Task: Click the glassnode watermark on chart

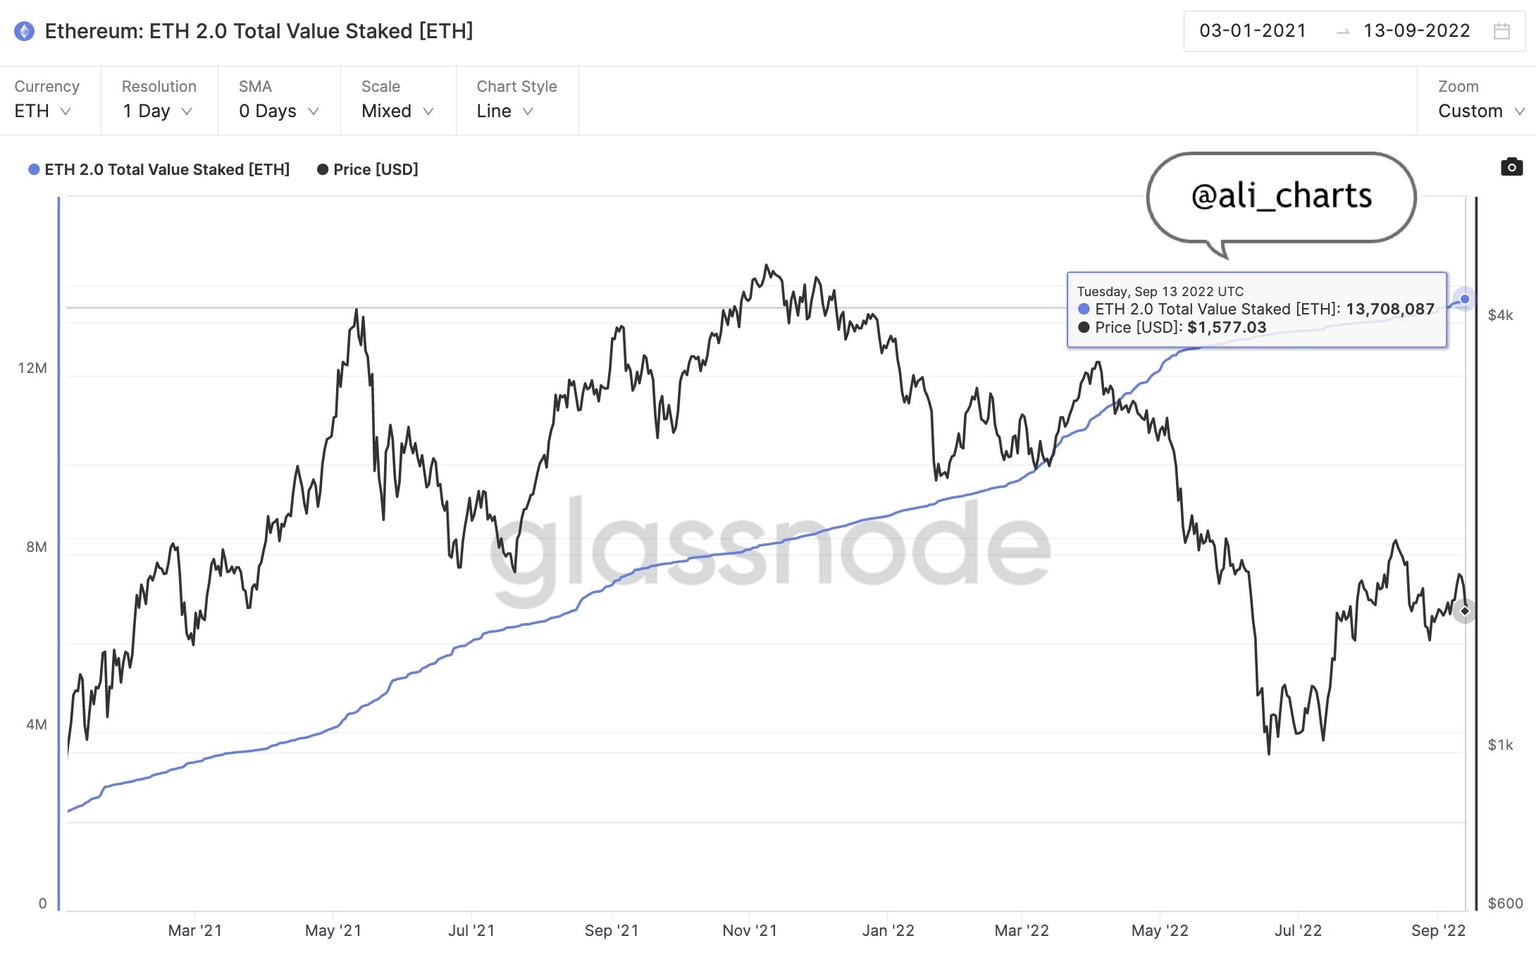Action: tap(770, 545)
